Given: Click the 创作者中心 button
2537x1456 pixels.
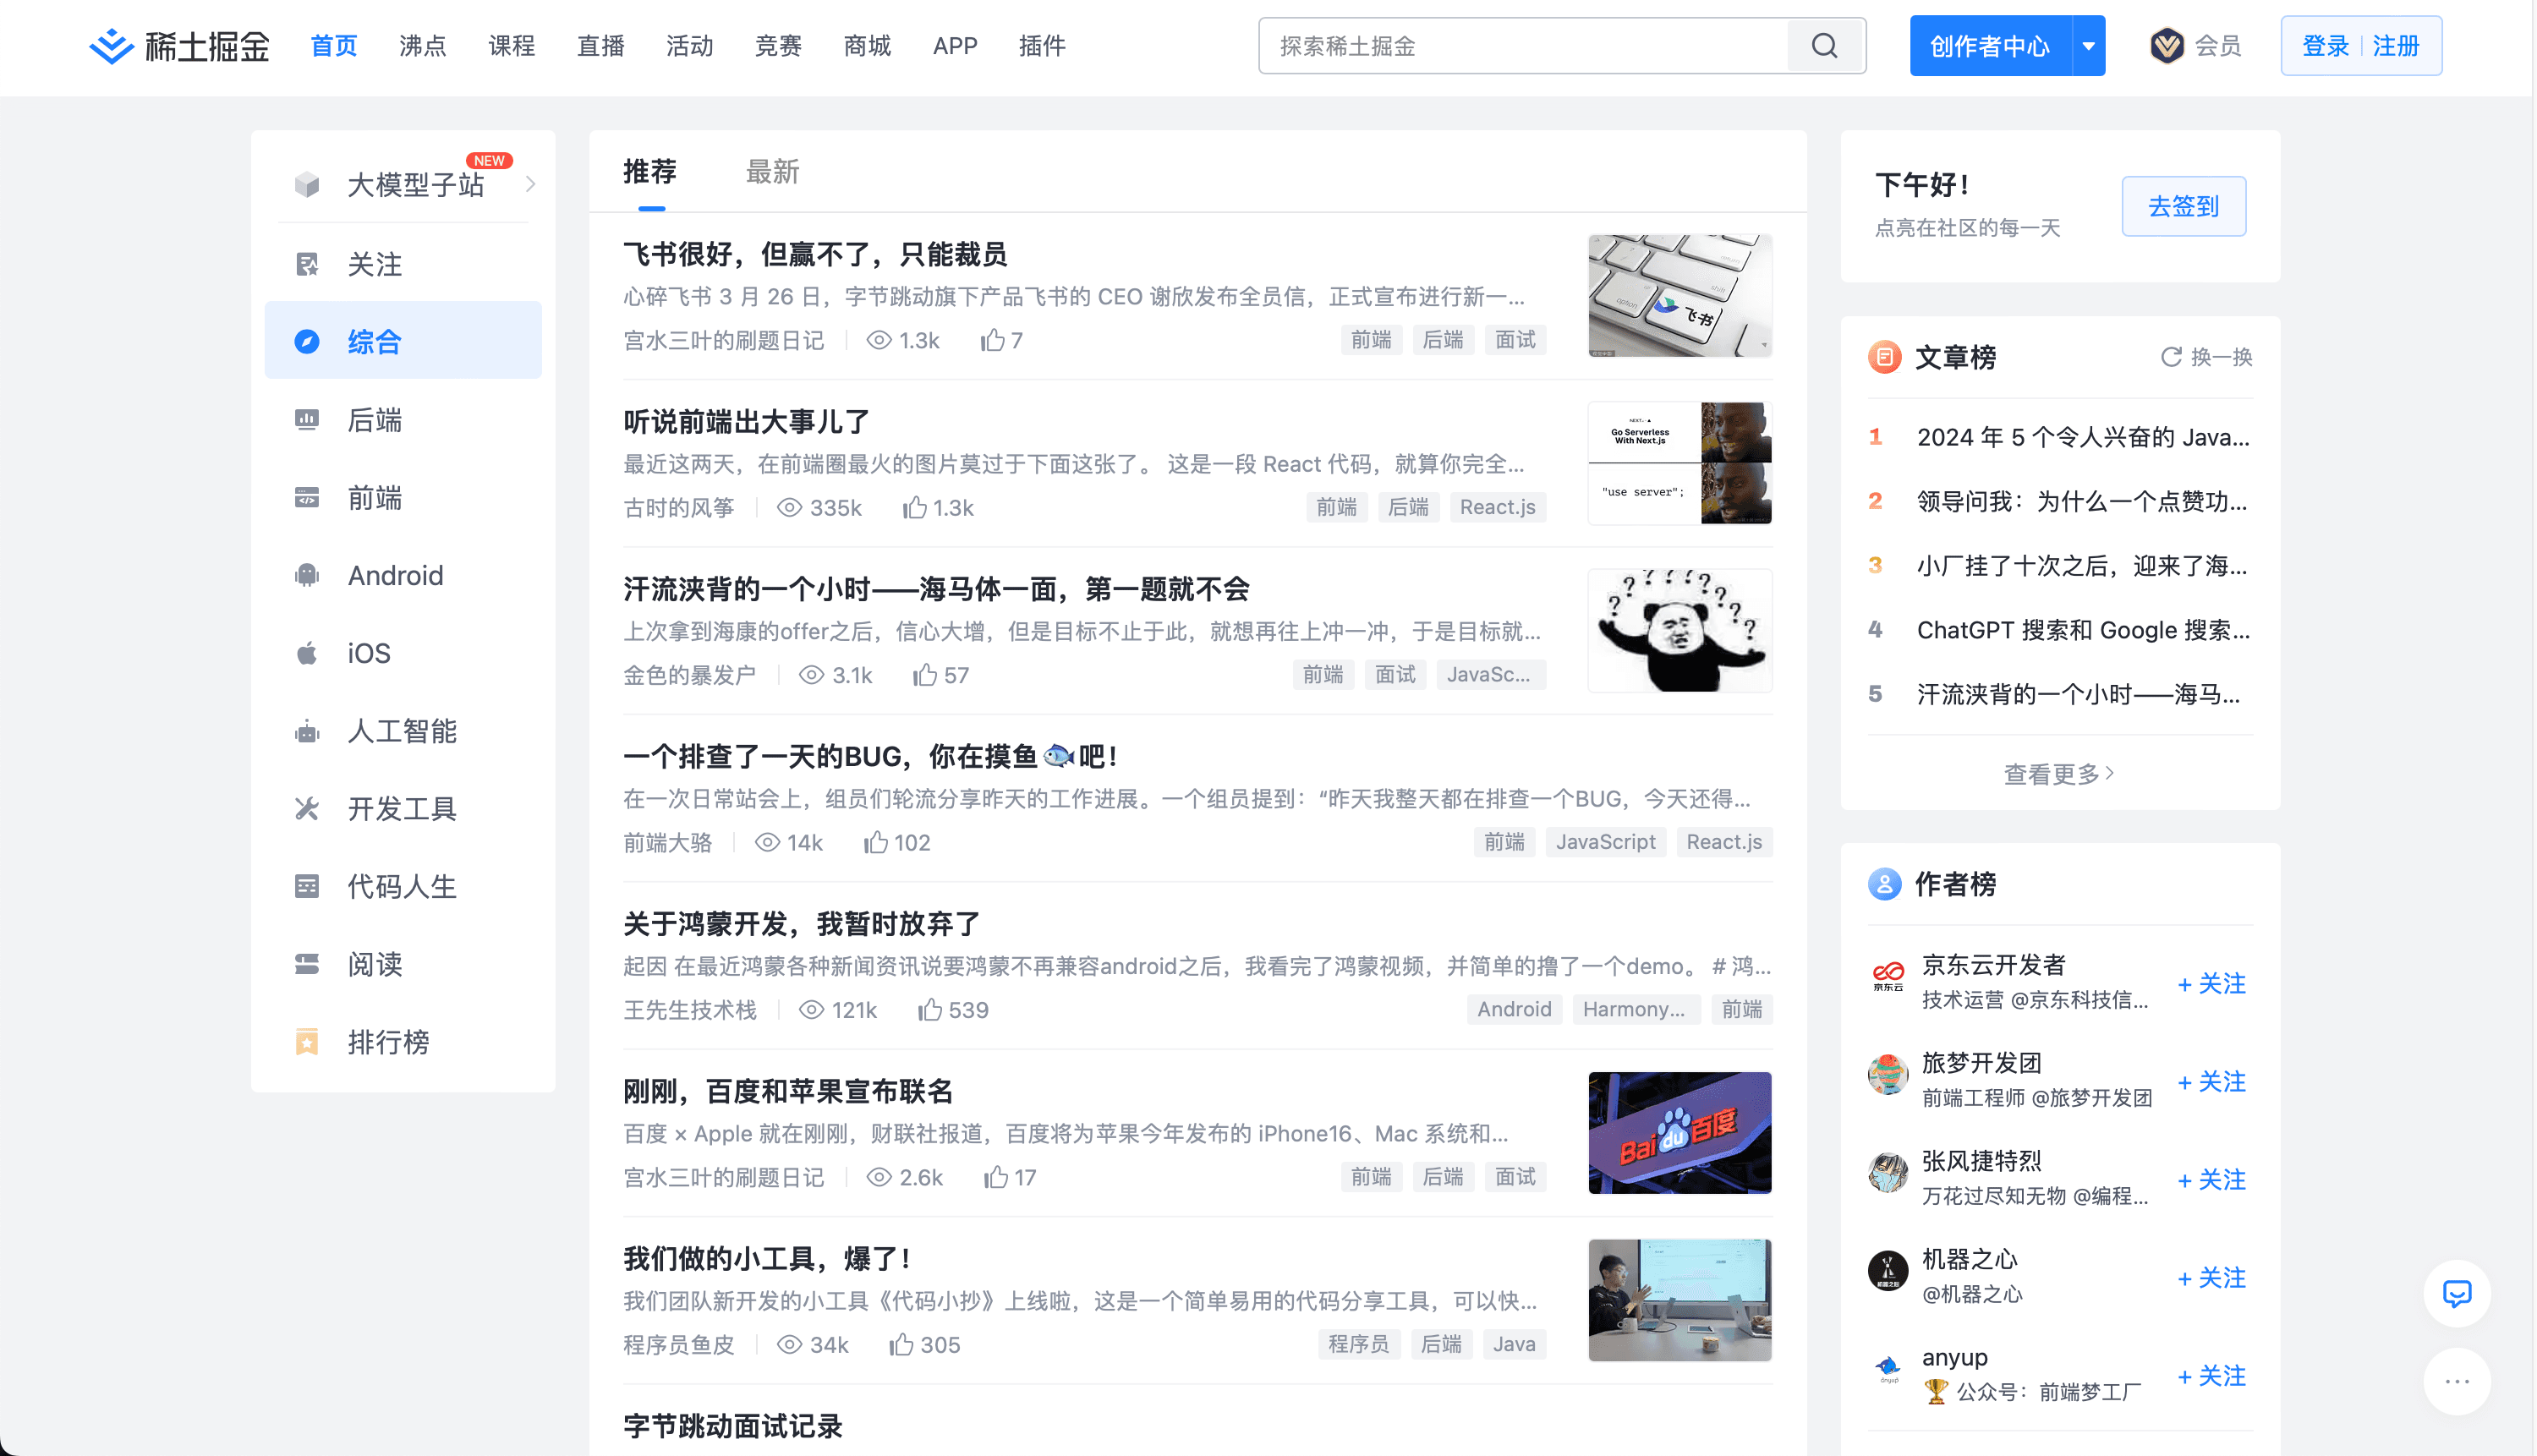Looking at the screenshot, I should (1990, 46).
